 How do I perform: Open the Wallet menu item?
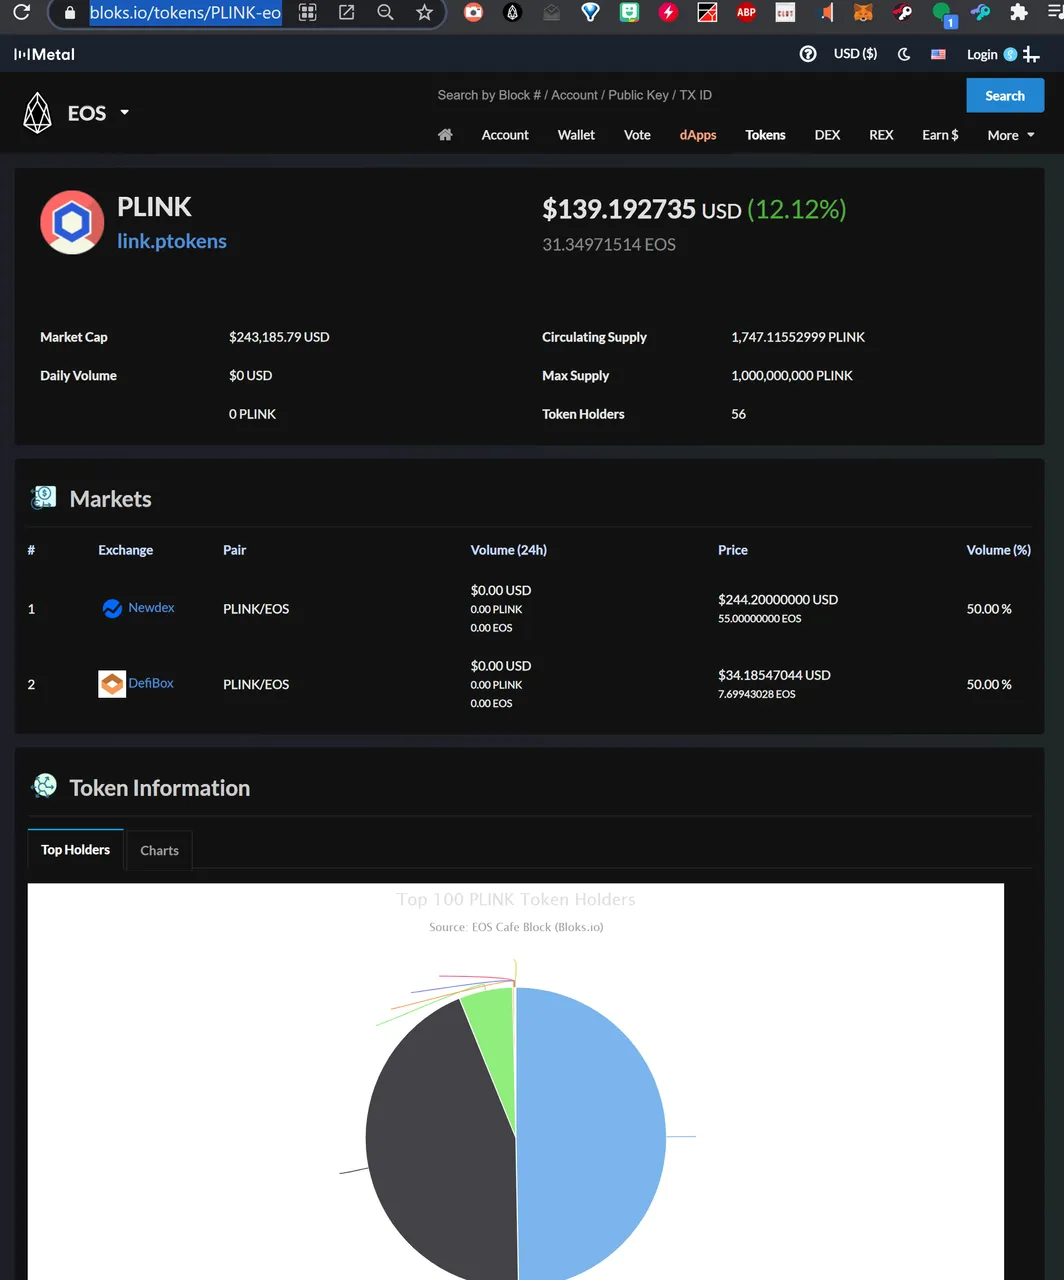[576, 135]
